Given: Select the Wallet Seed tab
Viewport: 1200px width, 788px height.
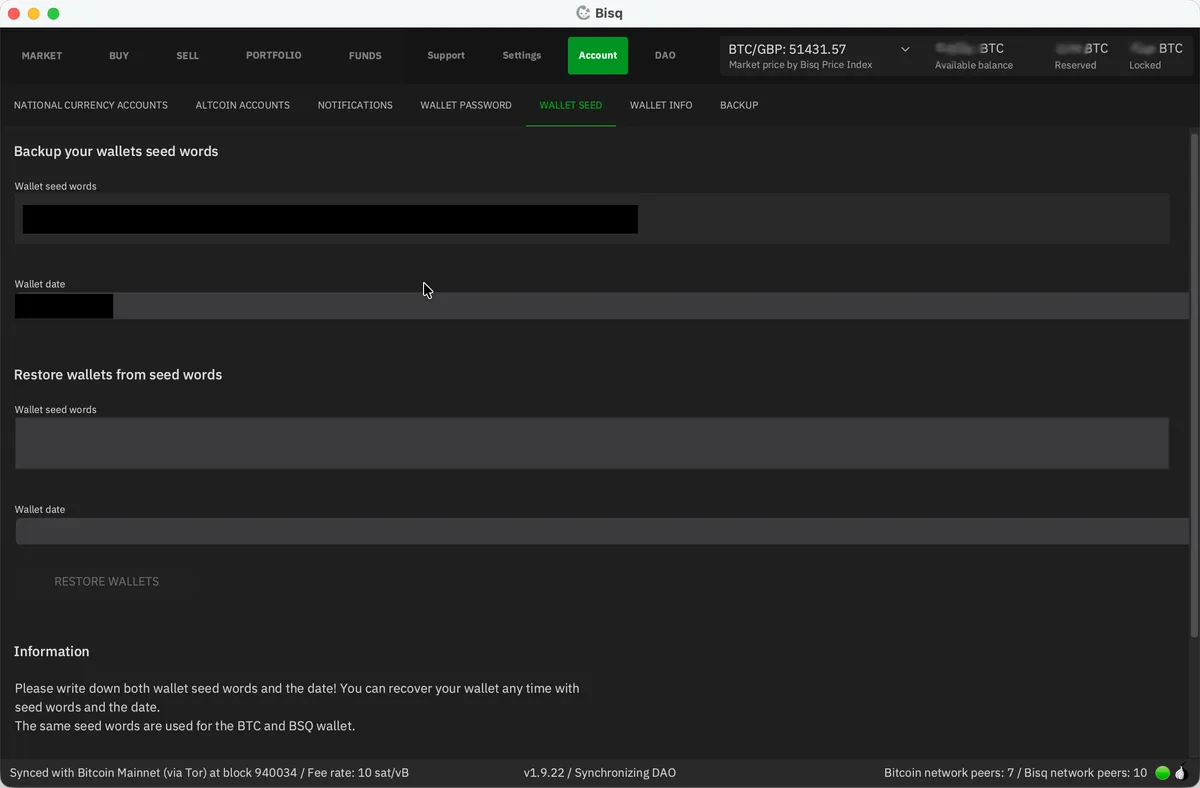Looking at the screenshot, I should pyautogui.click(x=571, y=105).
